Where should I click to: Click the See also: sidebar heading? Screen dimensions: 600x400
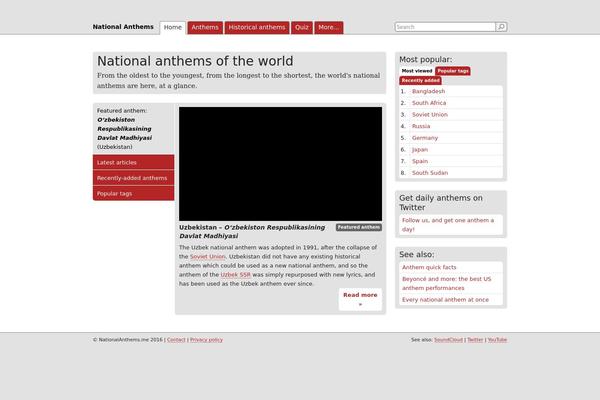click(x=417, y=254)
